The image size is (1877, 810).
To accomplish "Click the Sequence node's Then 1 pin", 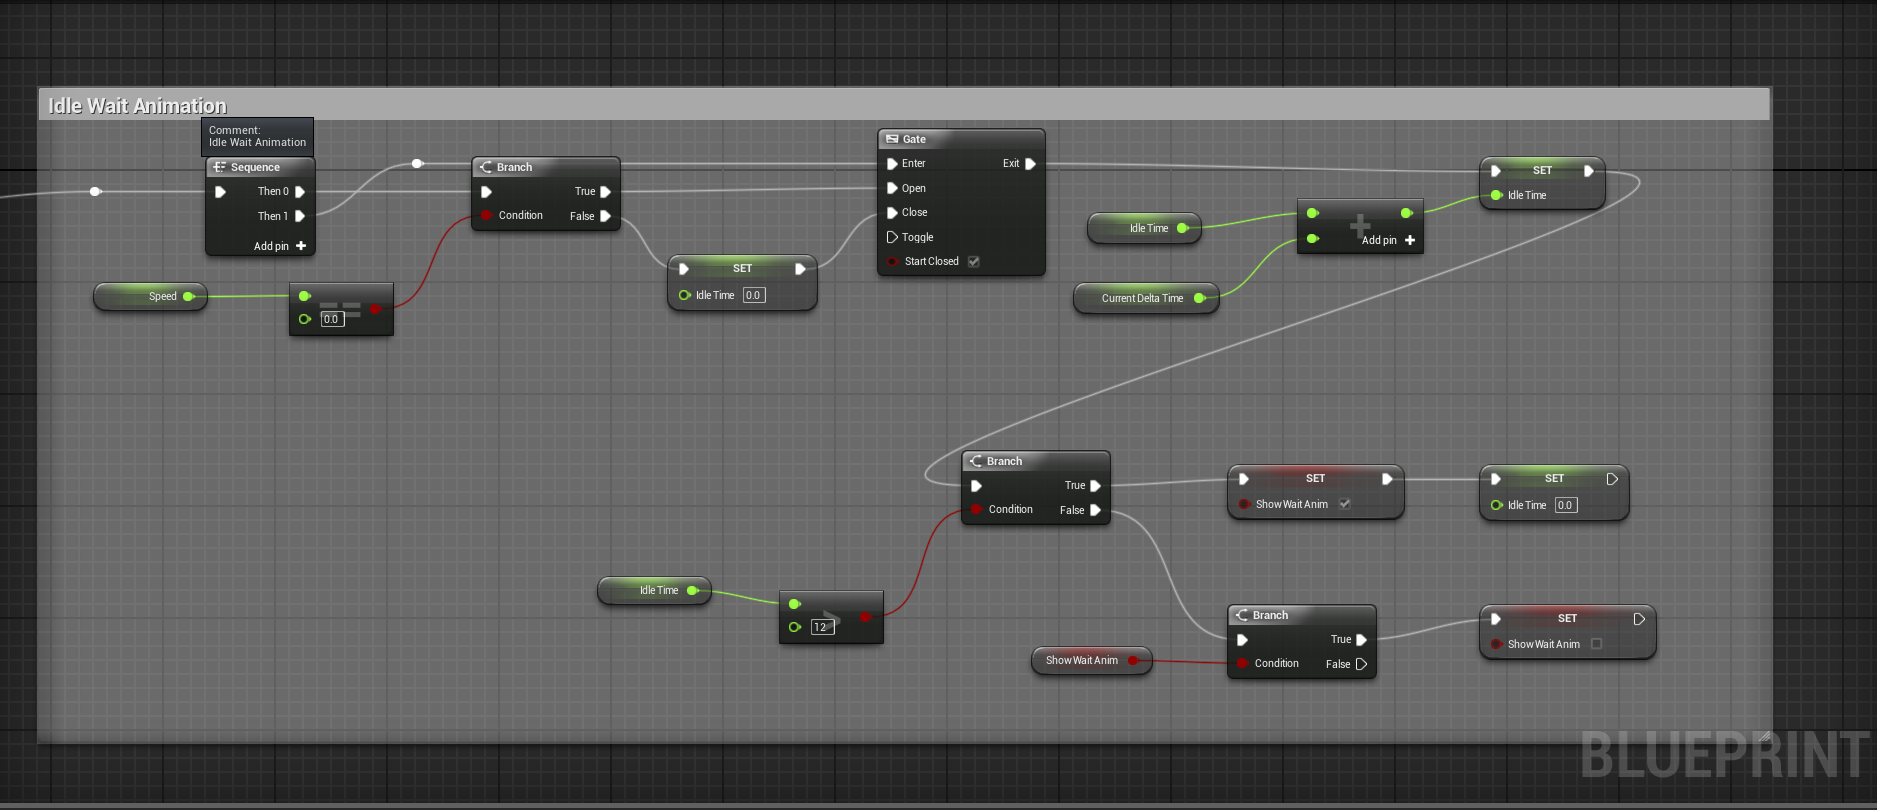I will click(x=299, y=216).
